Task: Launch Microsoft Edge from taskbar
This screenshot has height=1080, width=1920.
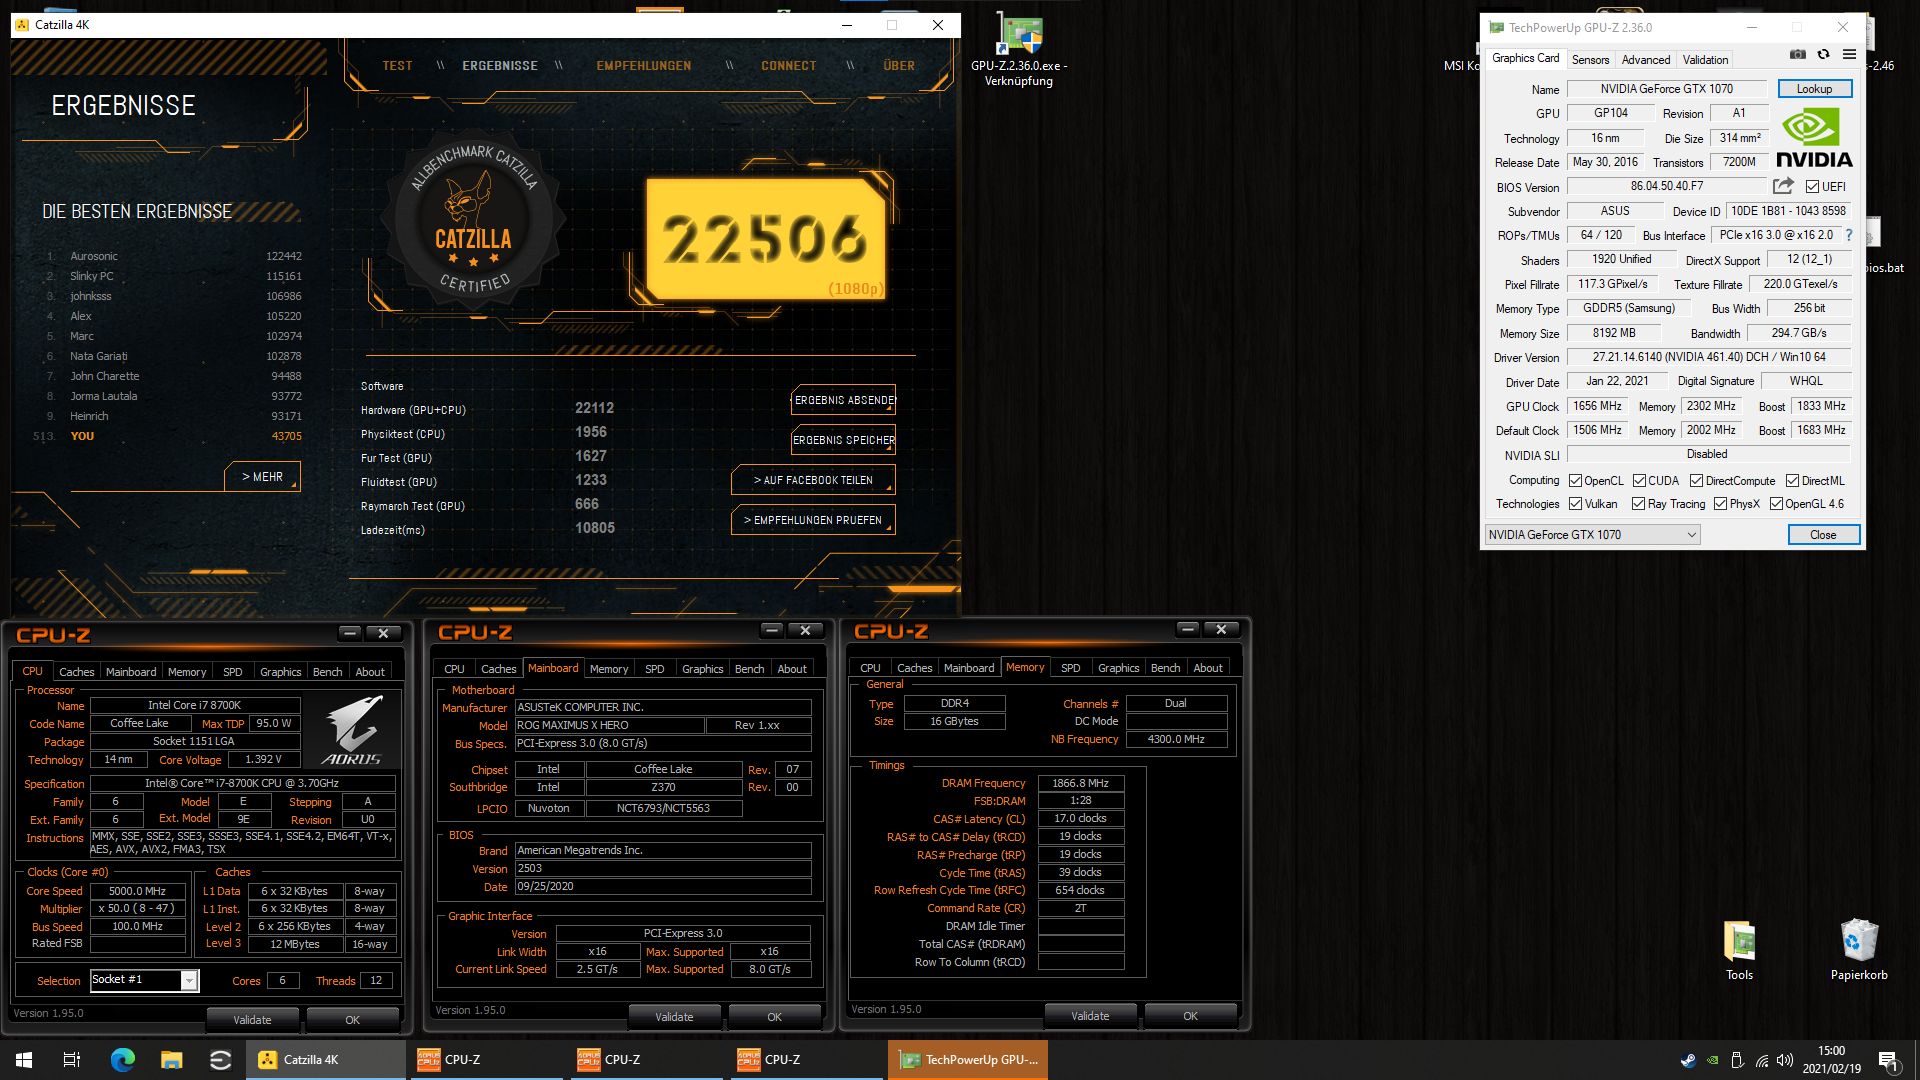Action: coord(122,1060)
